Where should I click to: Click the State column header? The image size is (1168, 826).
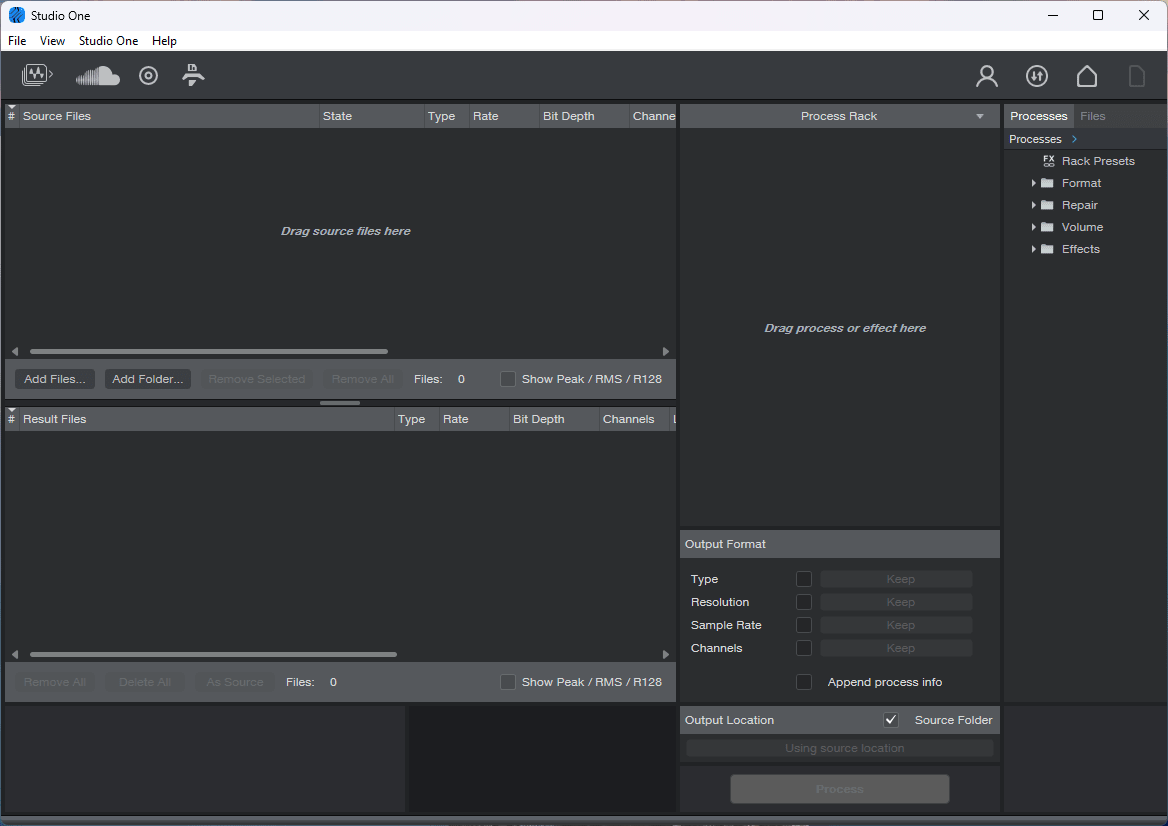point(371,116)
